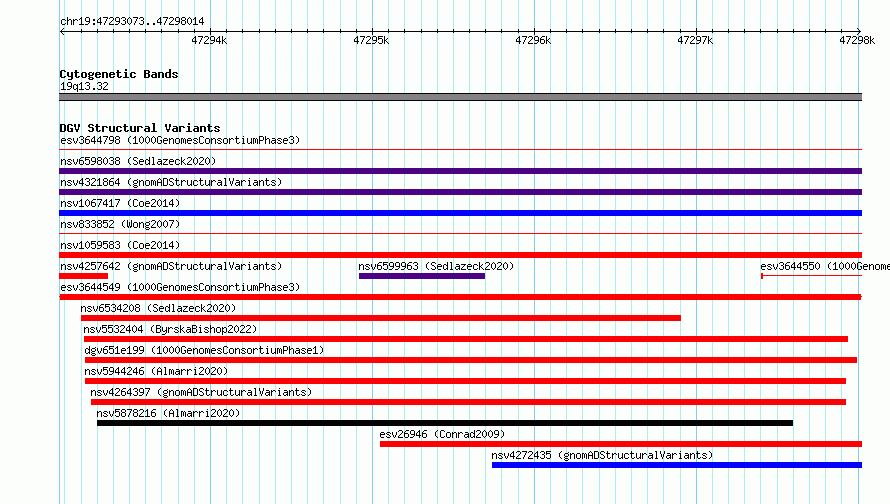Click the 47295k ruler mark
890x504 pixels.
point(371,40)
